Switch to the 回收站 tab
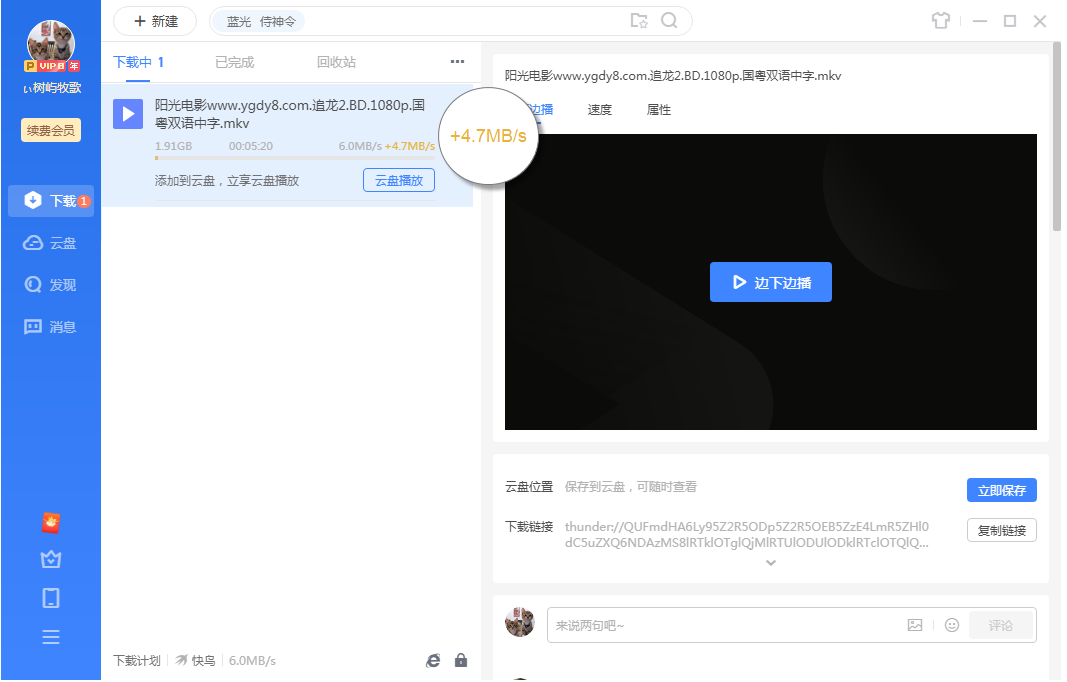 click(x=336, y=63)
